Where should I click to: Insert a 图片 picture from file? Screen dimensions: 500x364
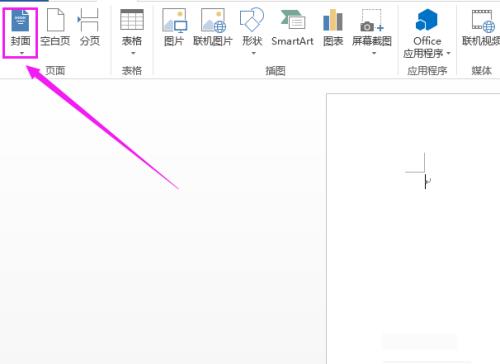coord(174,28)
